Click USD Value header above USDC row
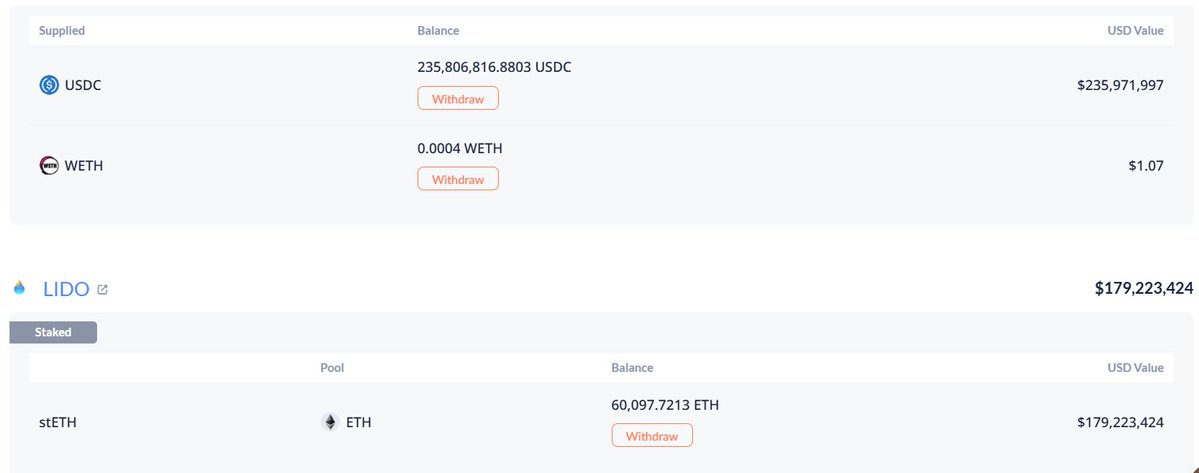This screenshot has height=473, width=1199. pyautogui.click(x=1134, y=31)
